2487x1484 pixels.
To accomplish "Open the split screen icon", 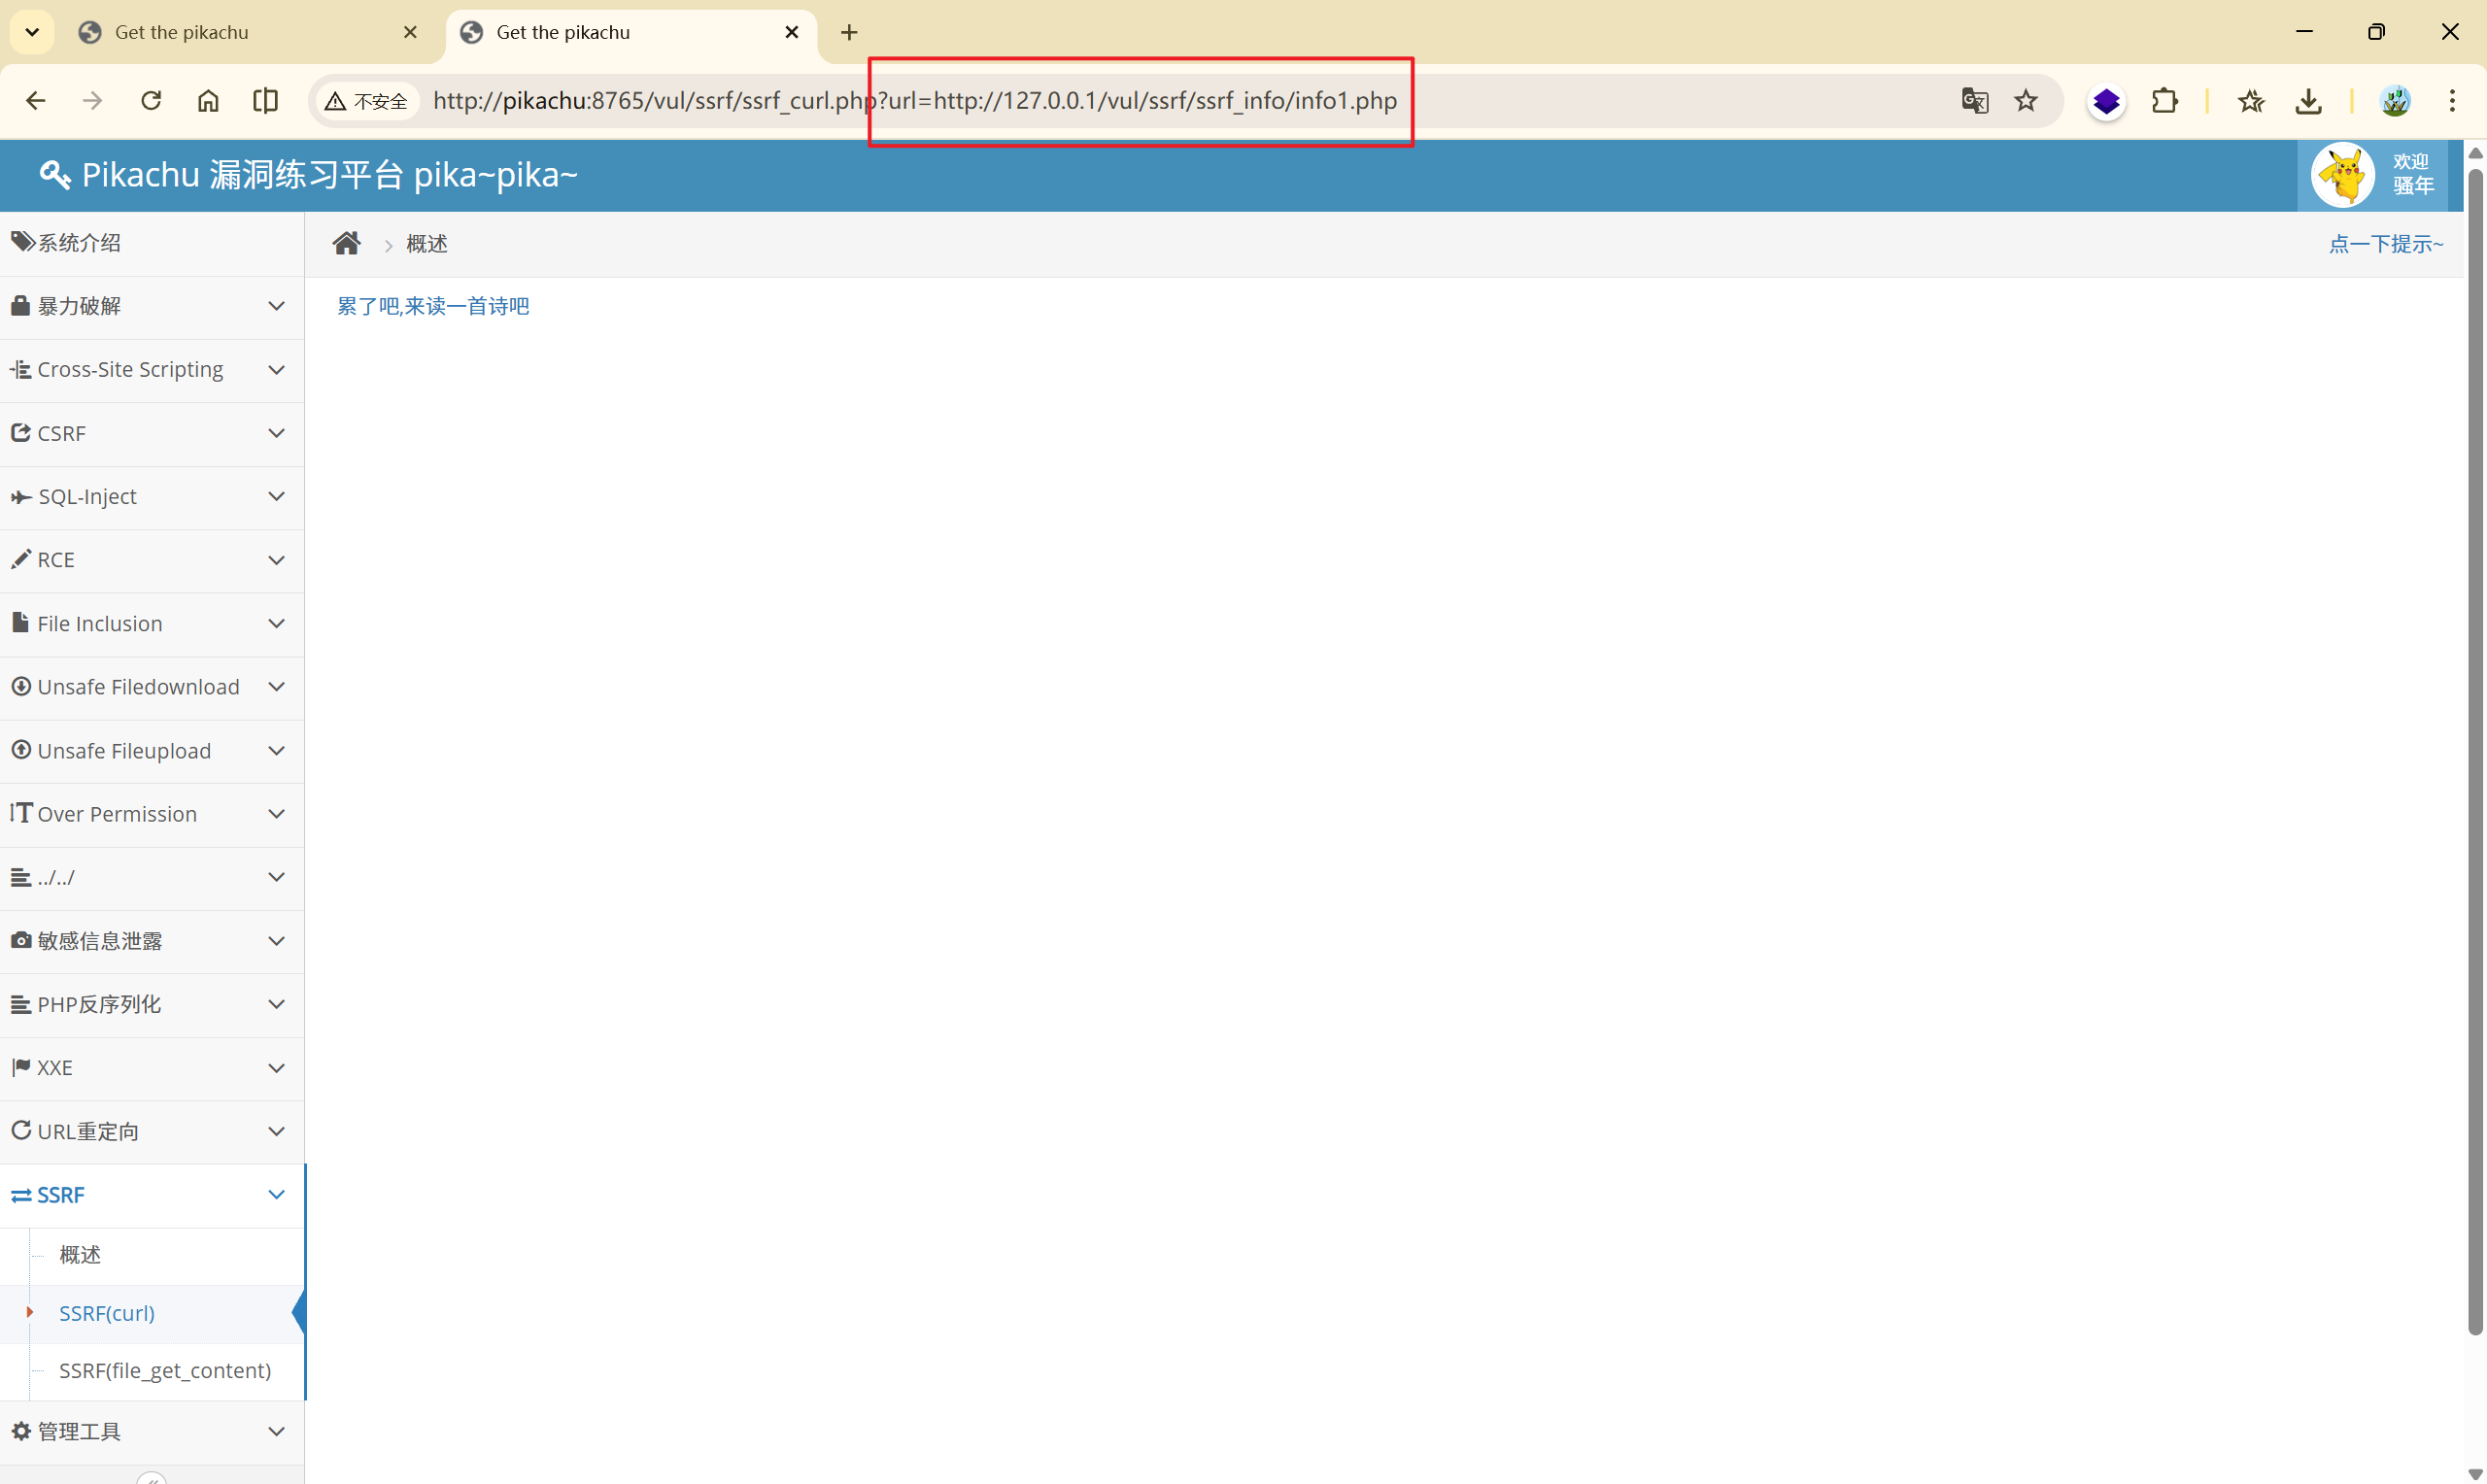I will [x=265, y=100].
